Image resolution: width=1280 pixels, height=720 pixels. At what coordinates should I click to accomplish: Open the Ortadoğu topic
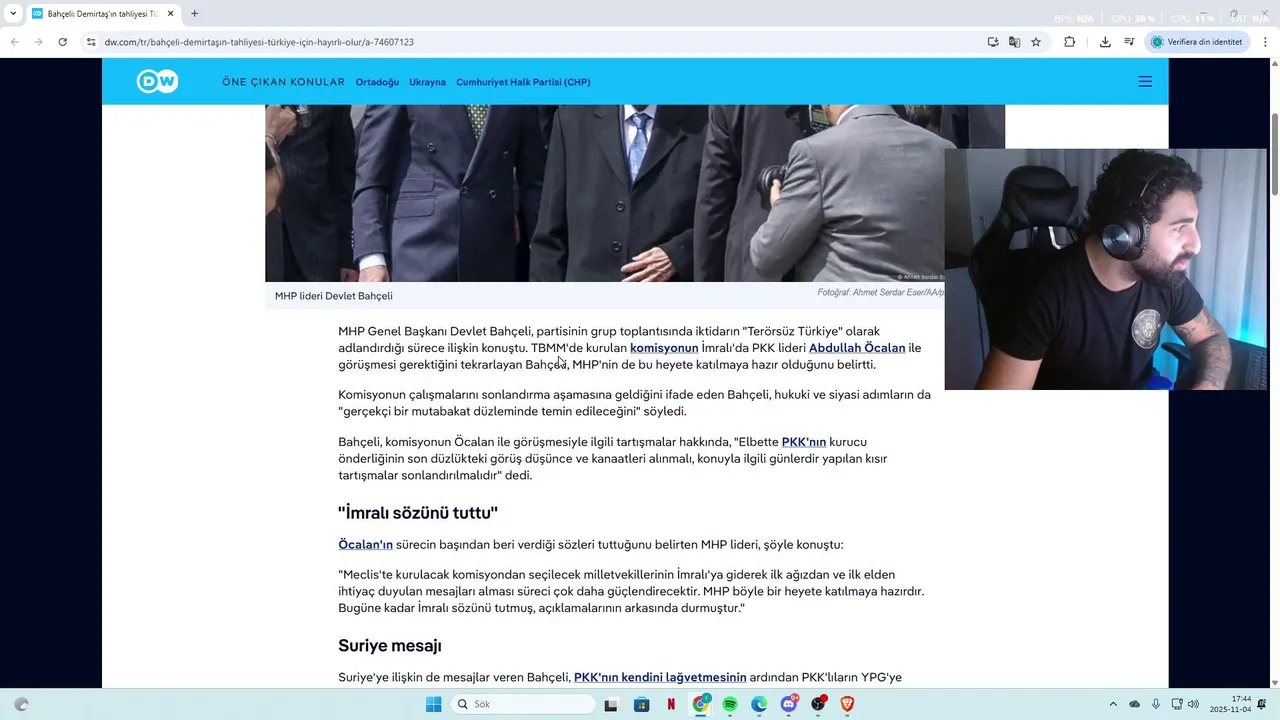[x=377, y=82]
